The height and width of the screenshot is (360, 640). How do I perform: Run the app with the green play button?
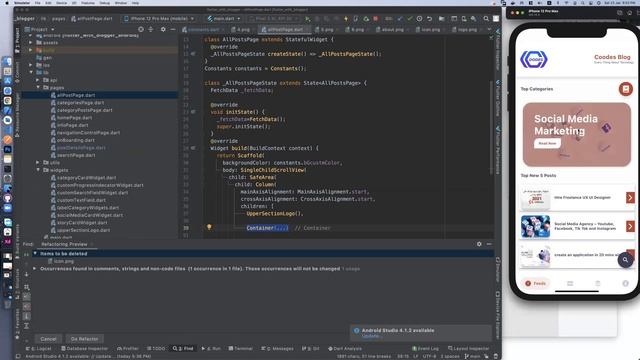[x=307, y=19]
